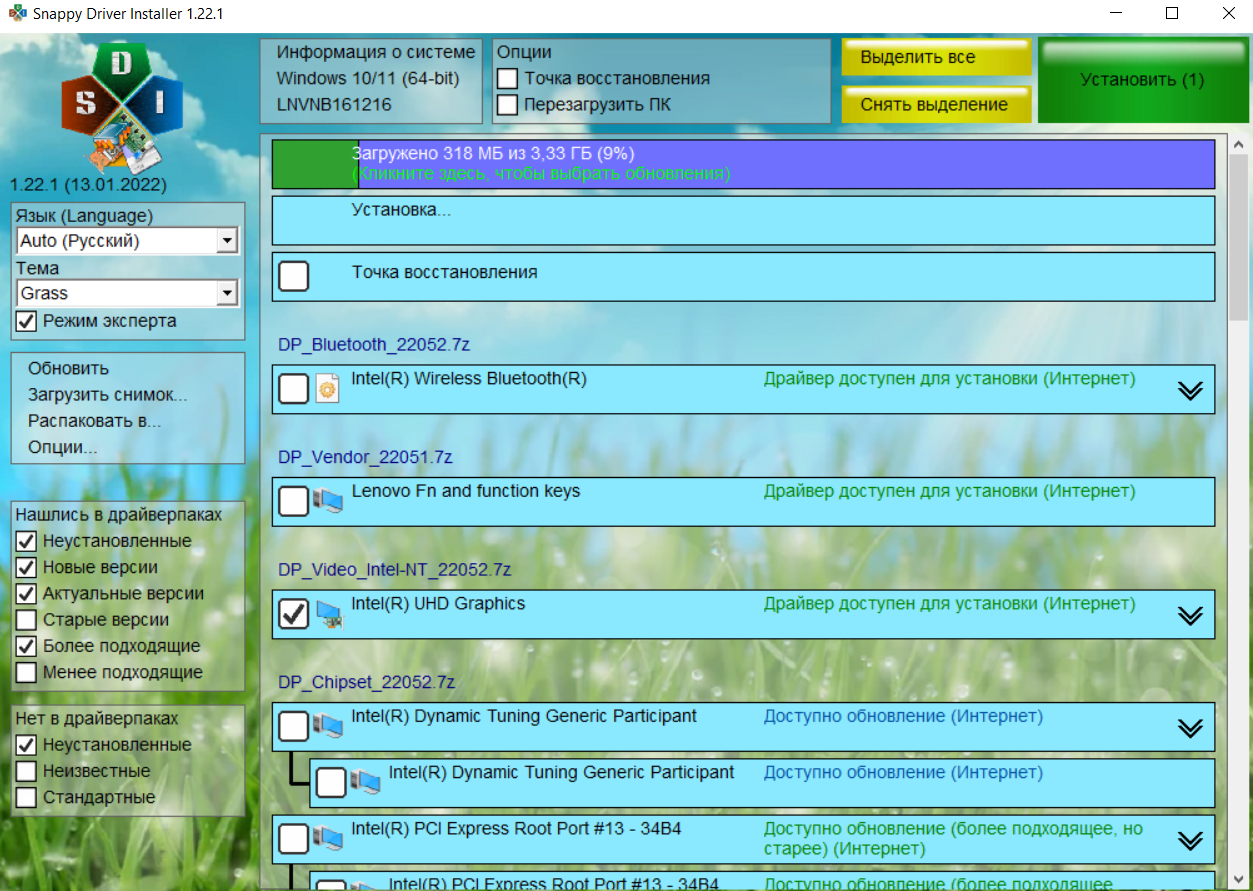Click the vertical scrollbar down arrow
The image size is (1253, 891).
1239,880
